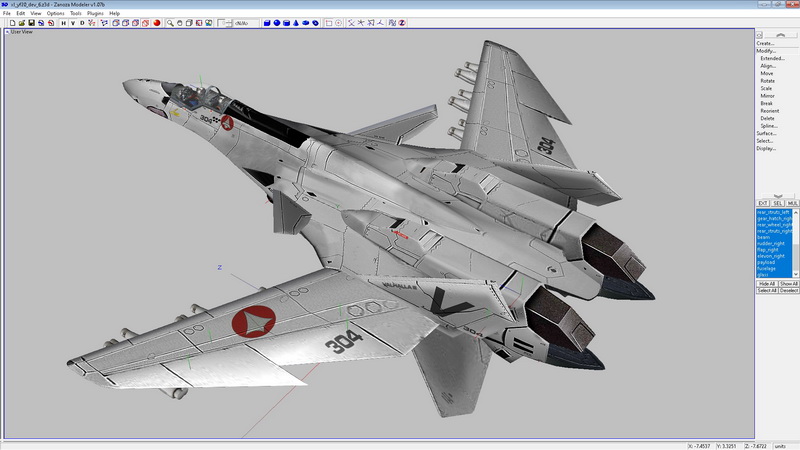Screen dimensions: 800x450
Task: Click the red sphere render icon
Action: point(157,23)
